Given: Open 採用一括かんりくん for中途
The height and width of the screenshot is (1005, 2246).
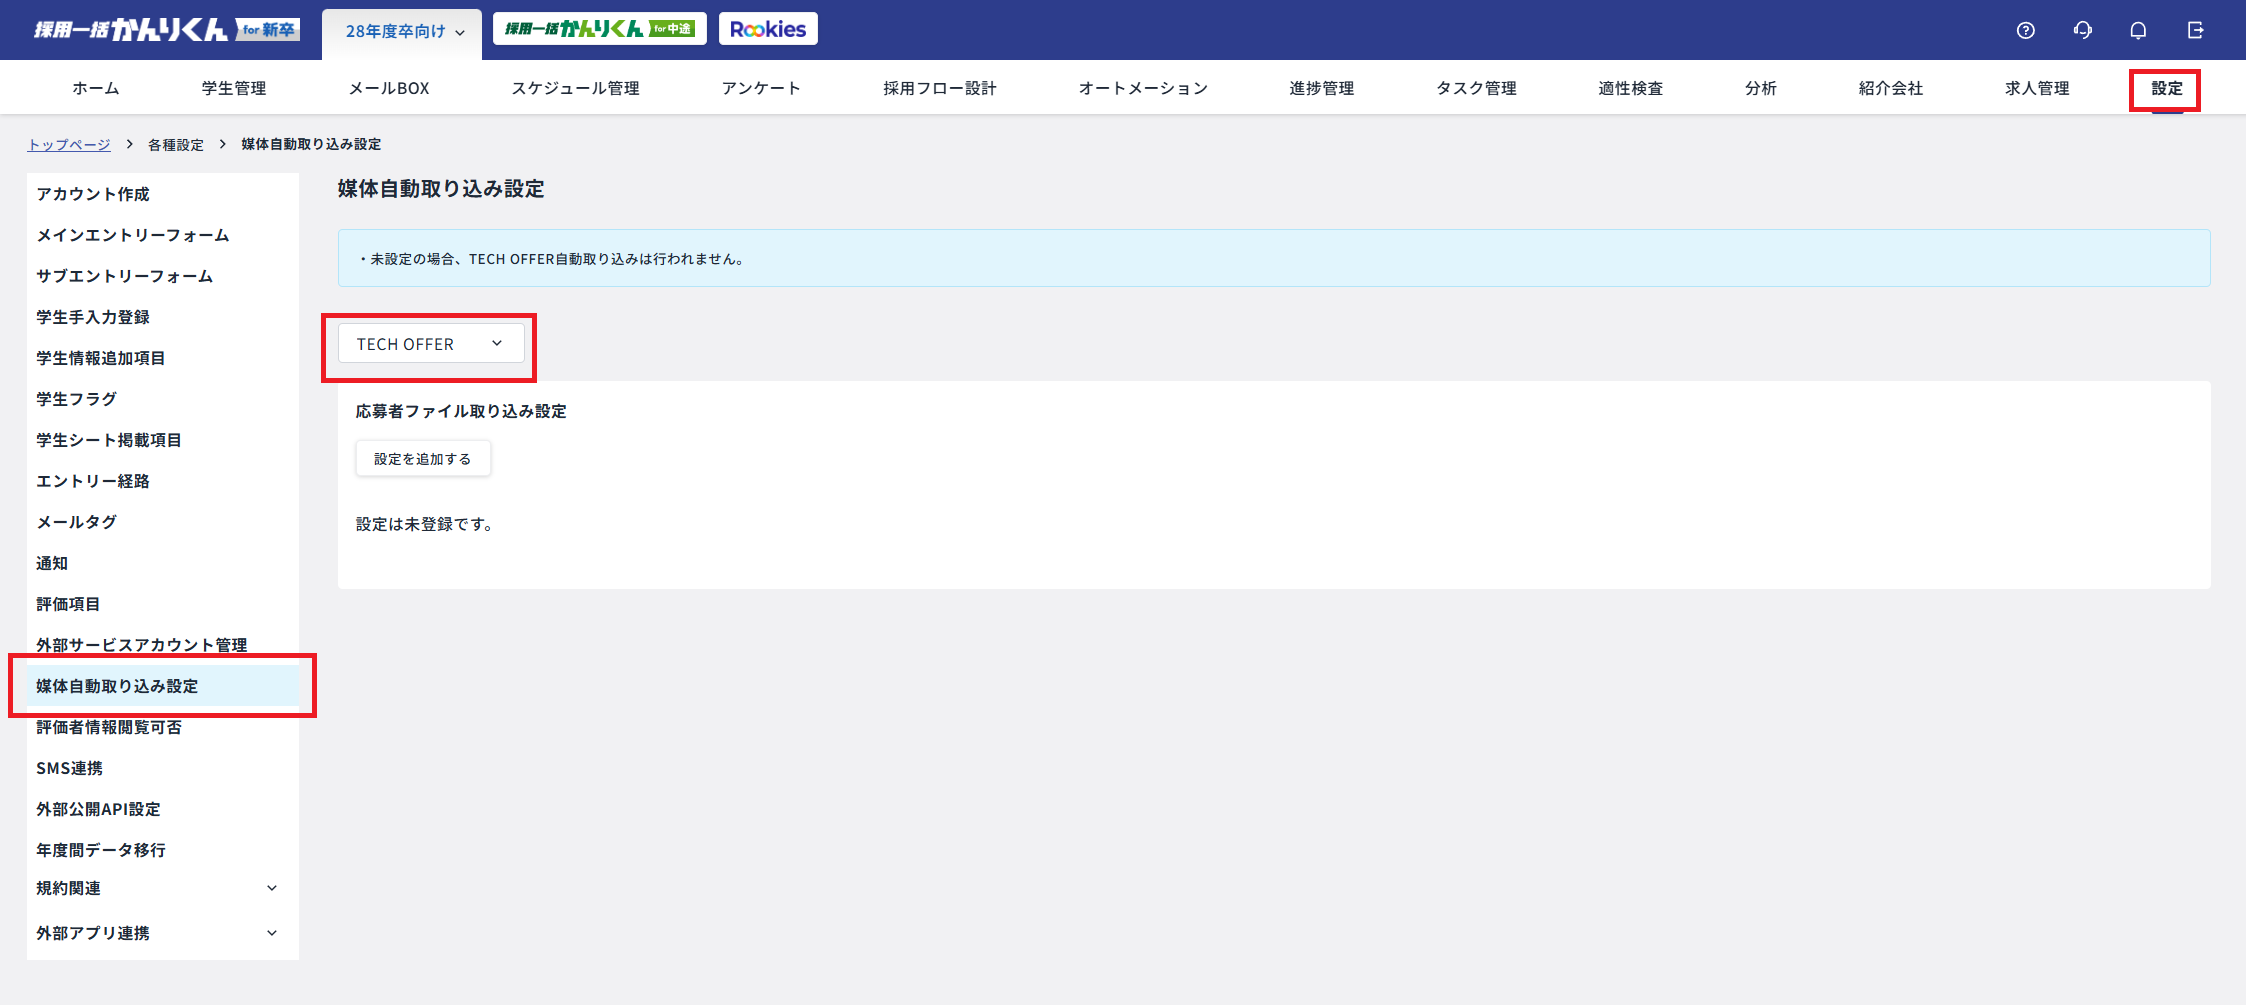Looking at the screenshot, I should pos(597,28).
